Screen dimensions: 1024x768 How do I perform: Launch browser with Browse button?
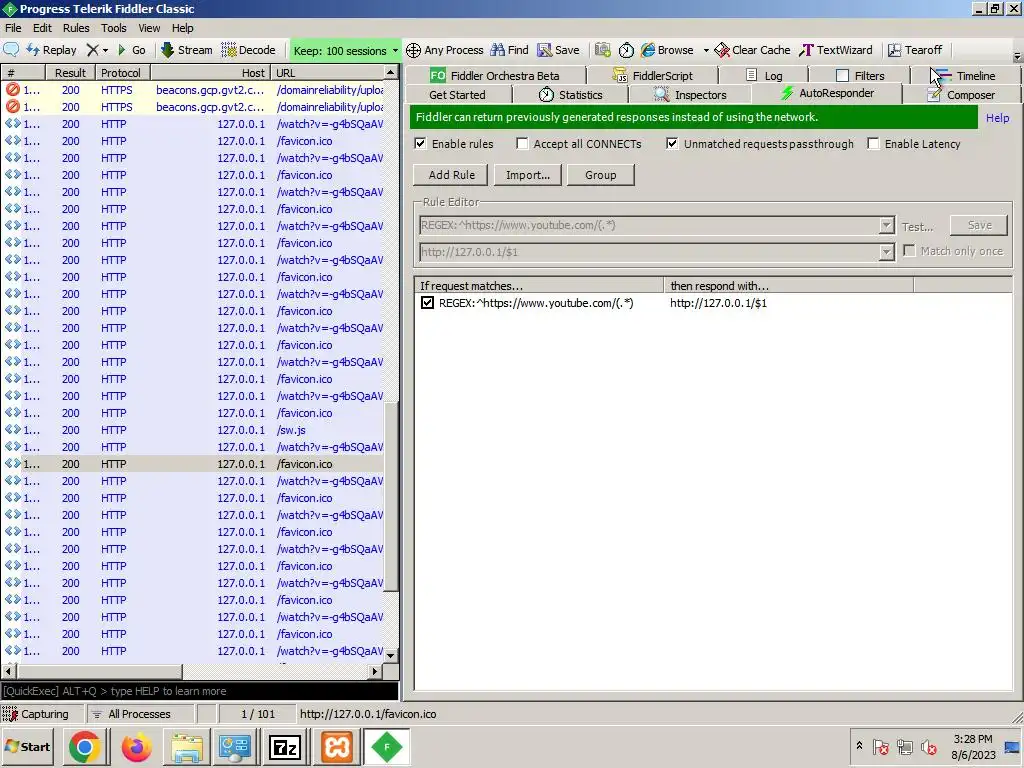[x=667, y=50]
